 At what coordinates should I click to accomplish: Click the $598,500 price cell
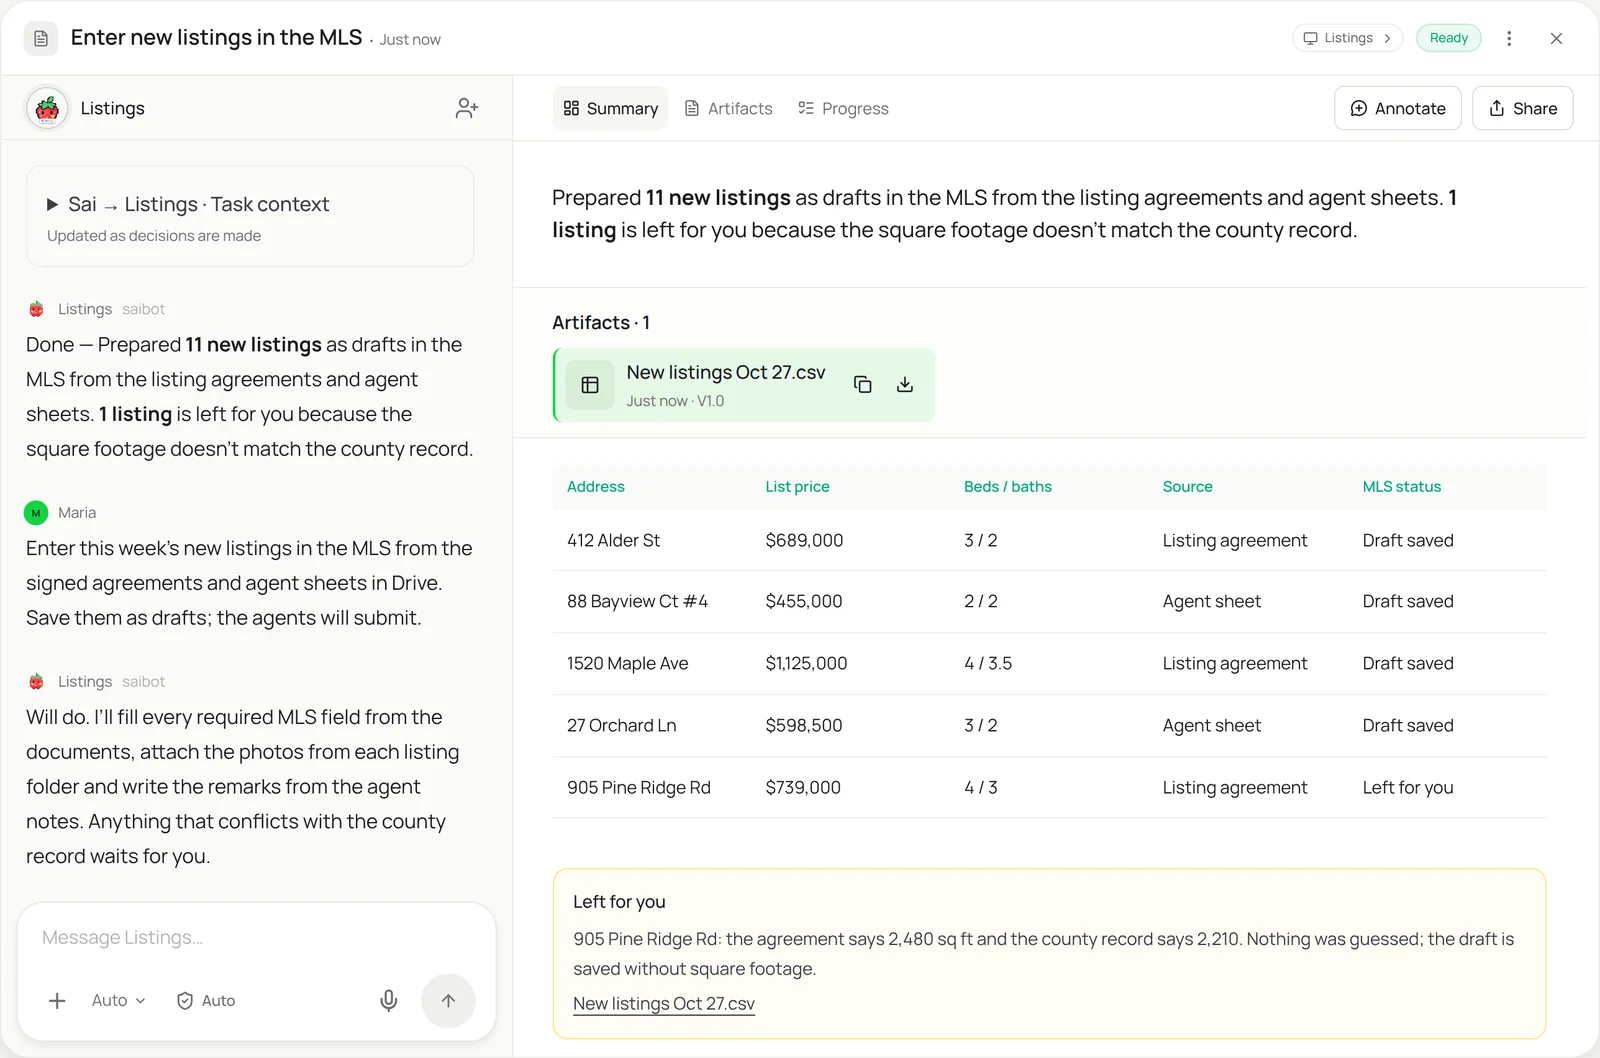(804, 726)
